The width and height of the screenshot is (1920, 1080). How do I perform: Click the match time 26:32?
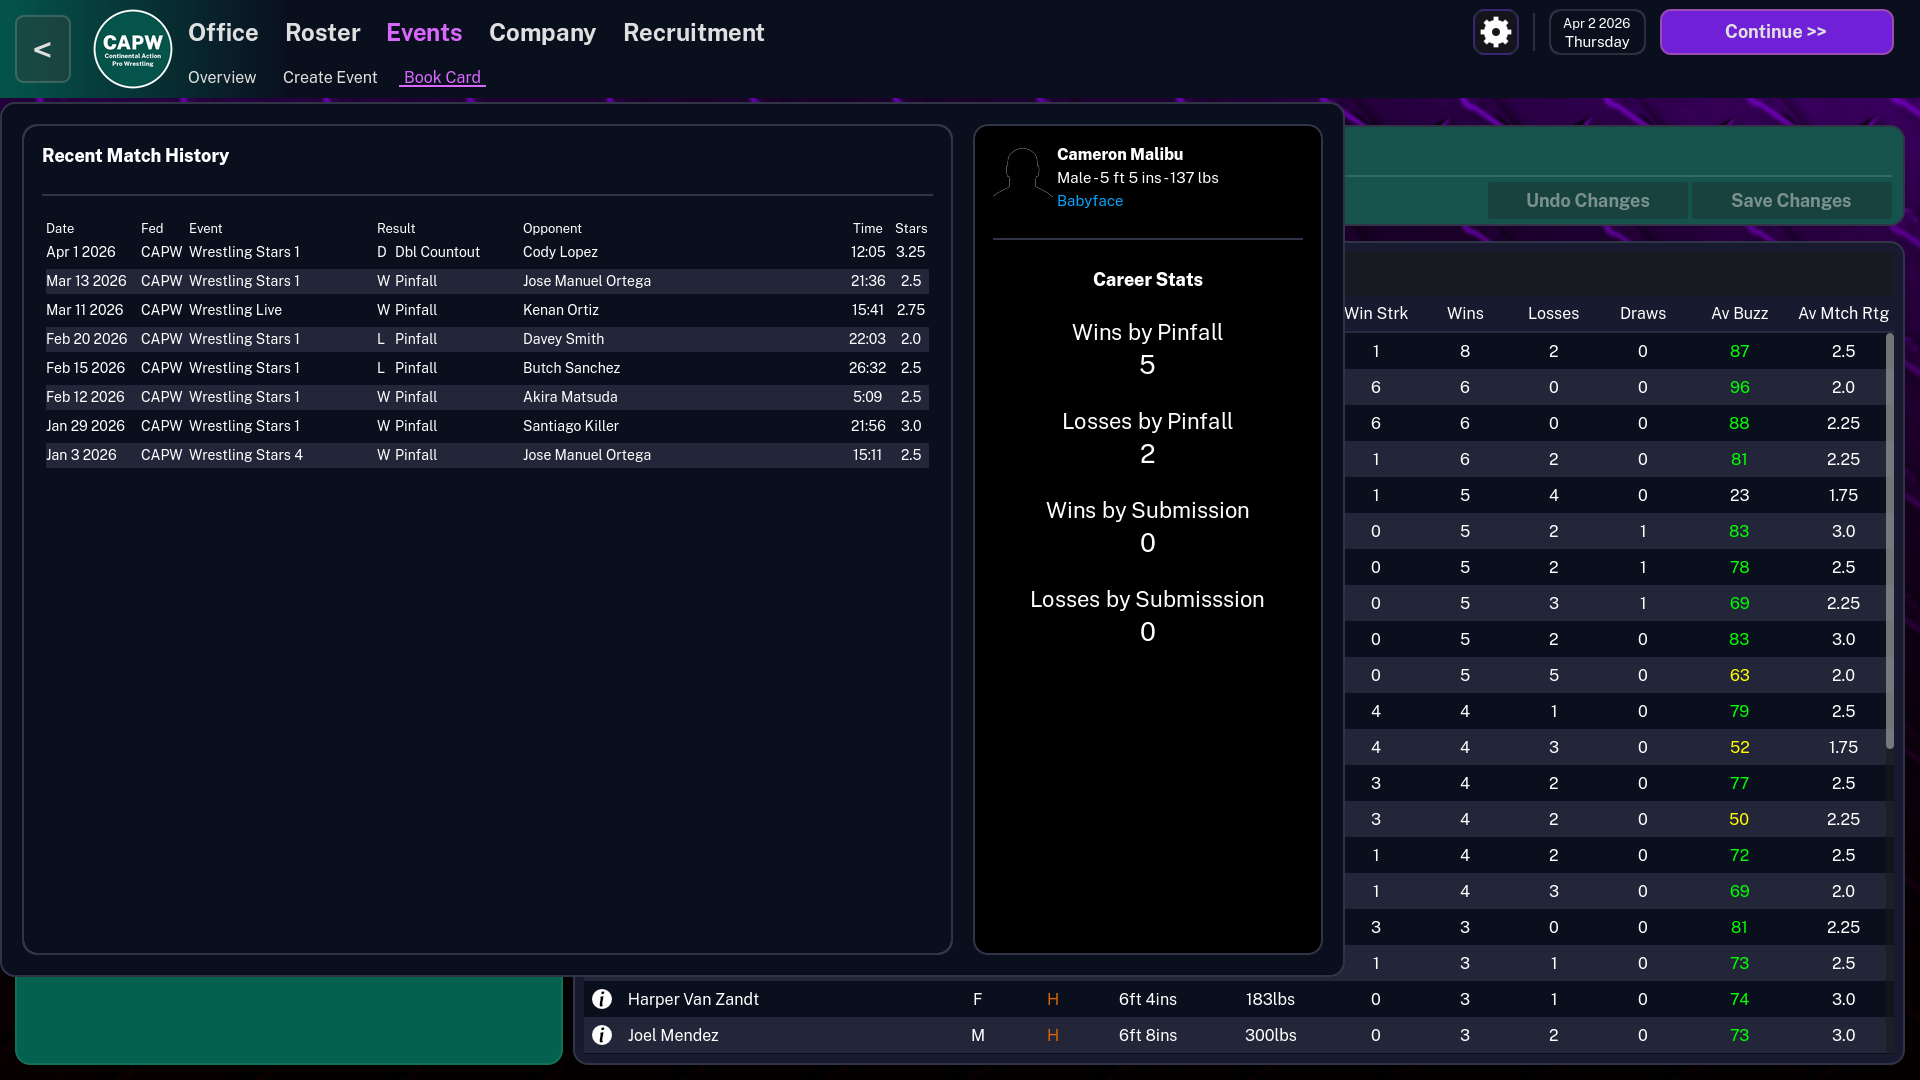(x=867, y=368)
